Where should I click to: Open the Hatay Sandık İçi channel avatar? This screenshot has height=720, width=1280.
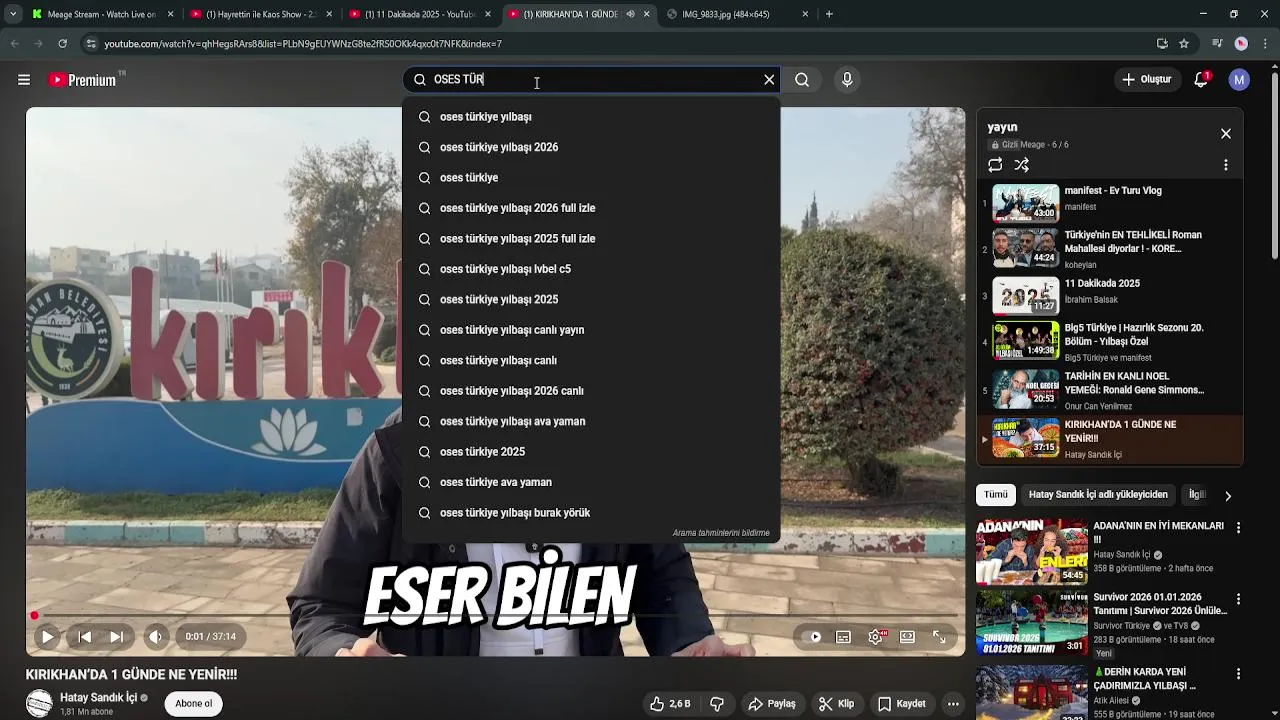tap(39, 704)
